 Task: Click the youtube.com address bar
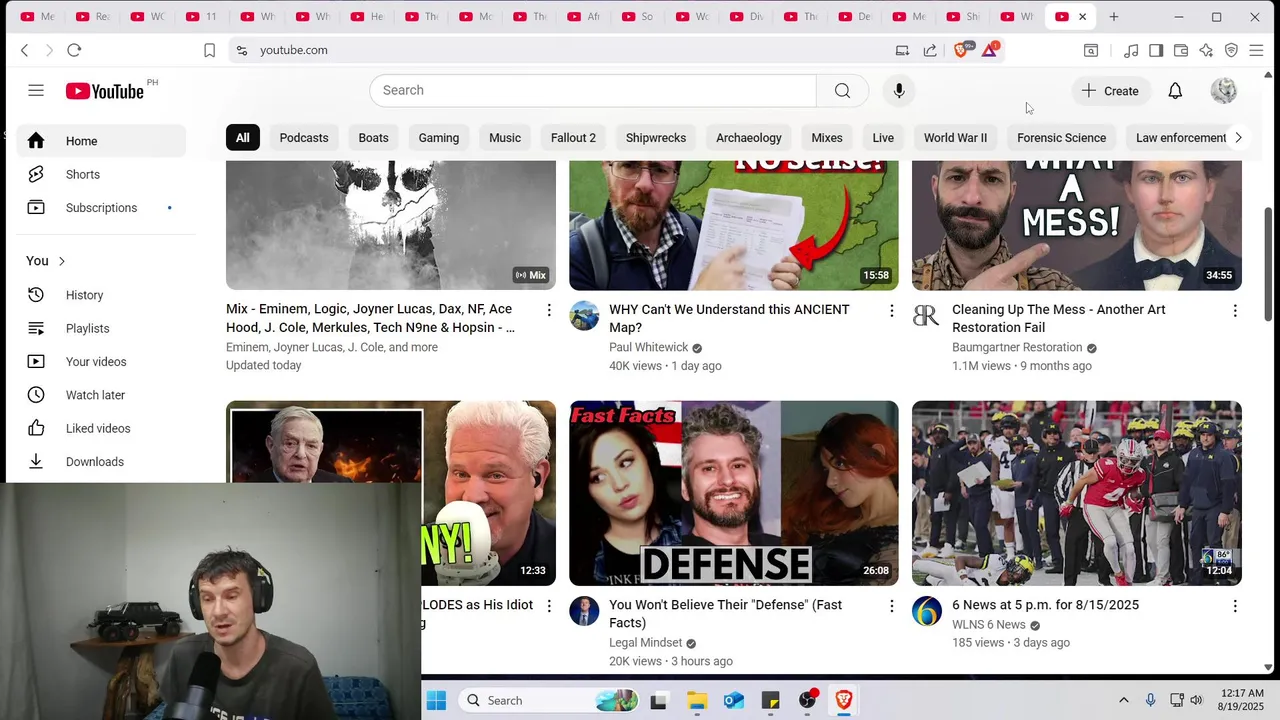pyautogui.click(x=560, y=50)
